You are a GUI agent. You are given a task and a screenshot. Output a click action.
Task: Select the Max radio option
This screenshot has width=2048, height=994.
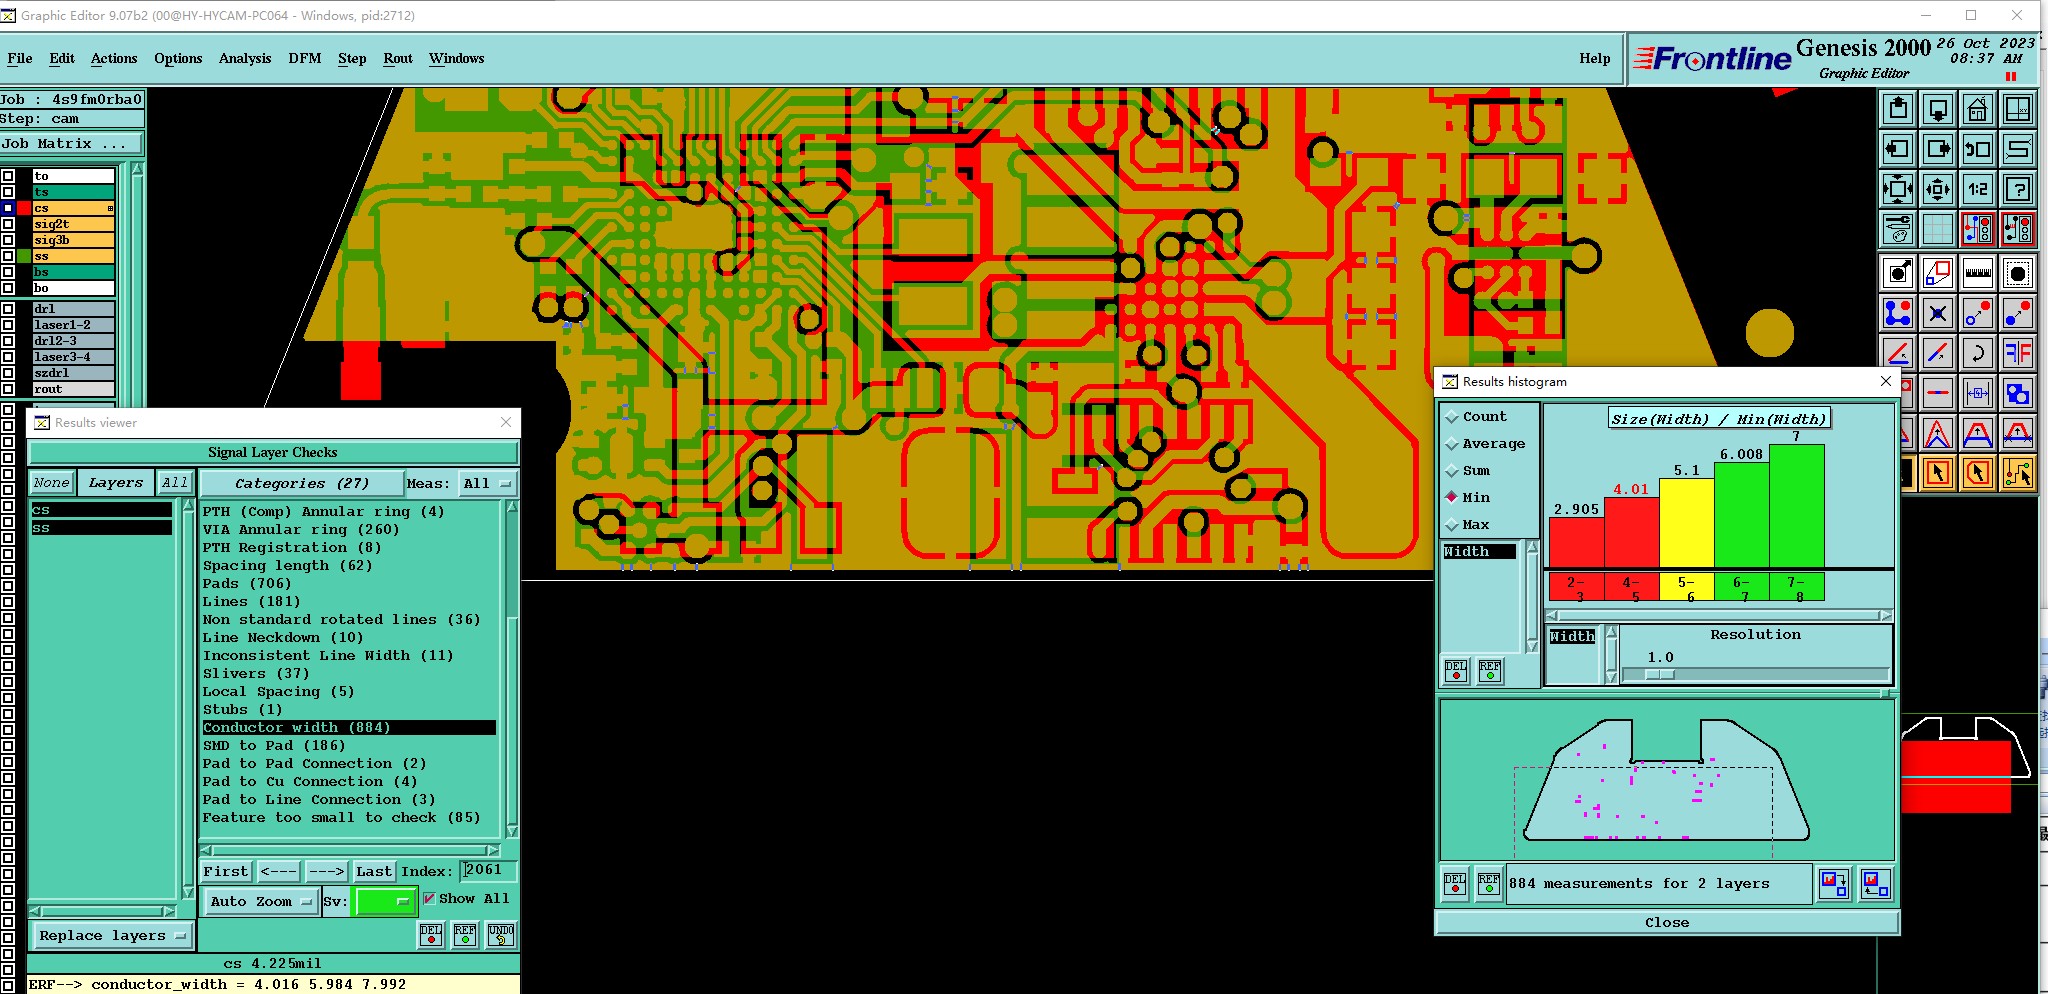1468,525
